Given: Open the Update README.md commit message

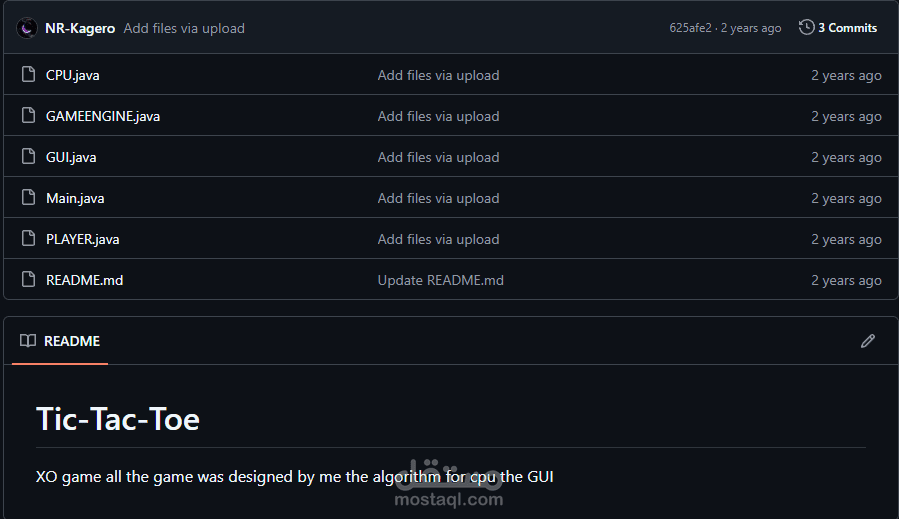Looking at the screenshot, I should pyautogui.click(x=440, y=280).
